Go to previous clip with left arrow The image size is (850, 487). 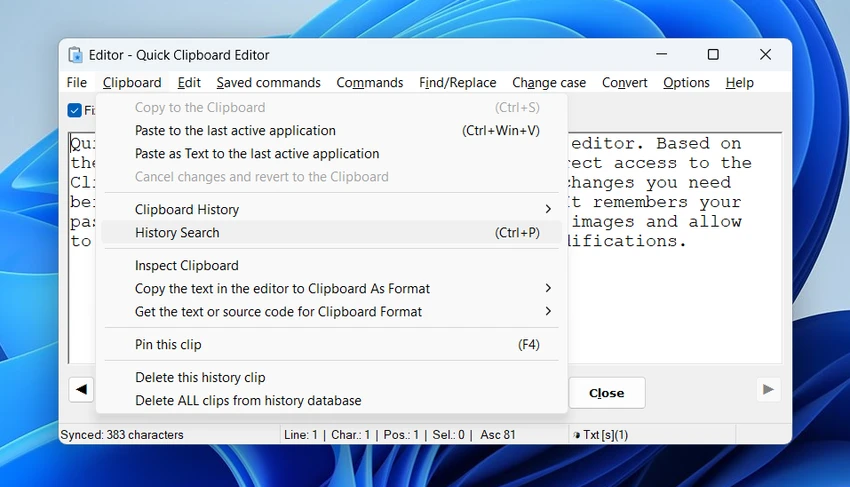(81, 389)
